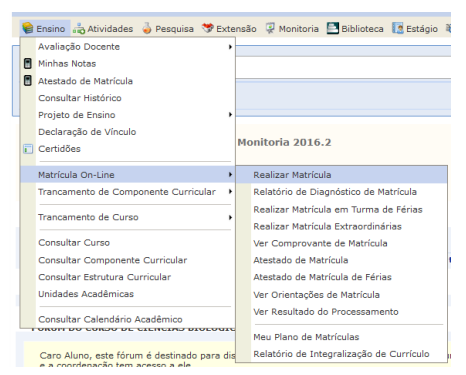This screenshot has width=466, height=375.
Task: Click the Monitoria menu icon
Action: point(270,28)
